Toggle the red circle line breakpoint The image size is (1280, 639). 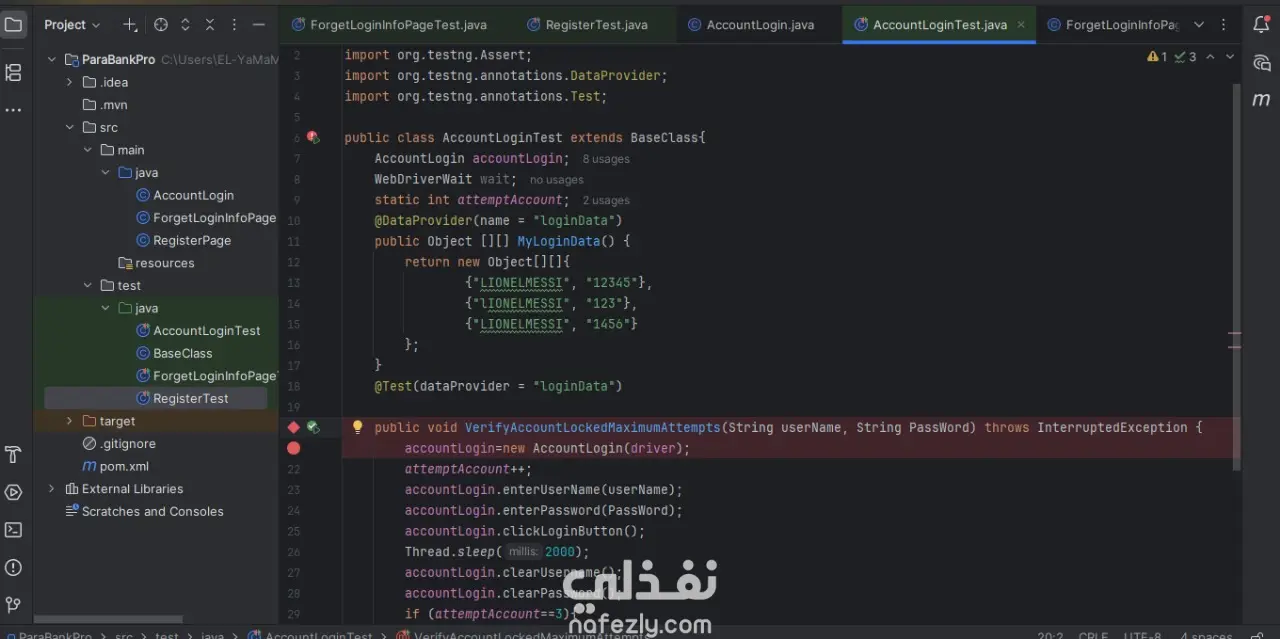(x=294, y=448)
